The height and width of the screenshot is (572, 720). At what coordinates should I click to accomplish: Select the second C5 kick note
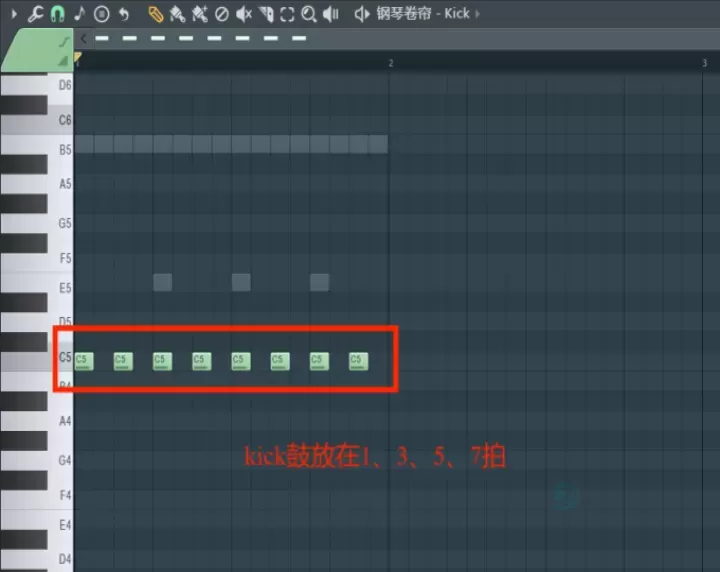coord(123,361)
